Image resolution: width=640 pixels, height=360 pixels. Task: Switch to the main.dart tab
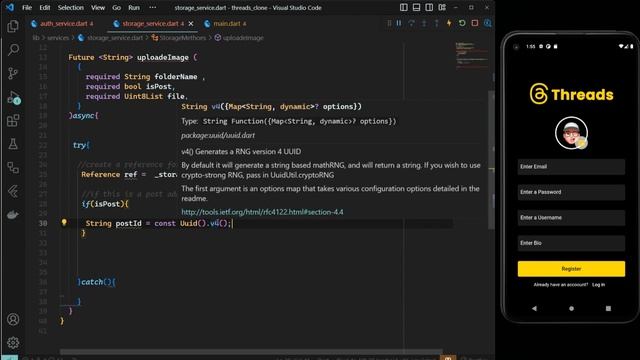click(225, 24)
